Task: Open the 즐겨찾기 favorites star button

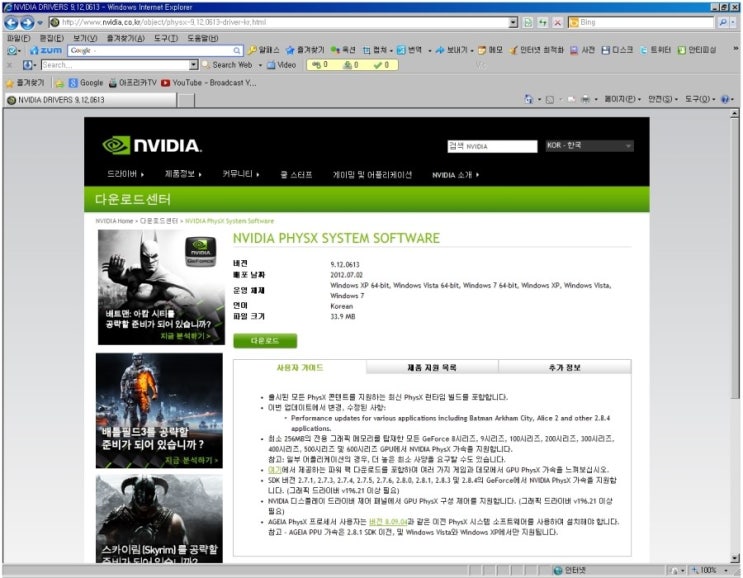Action: tap(25, 83)
